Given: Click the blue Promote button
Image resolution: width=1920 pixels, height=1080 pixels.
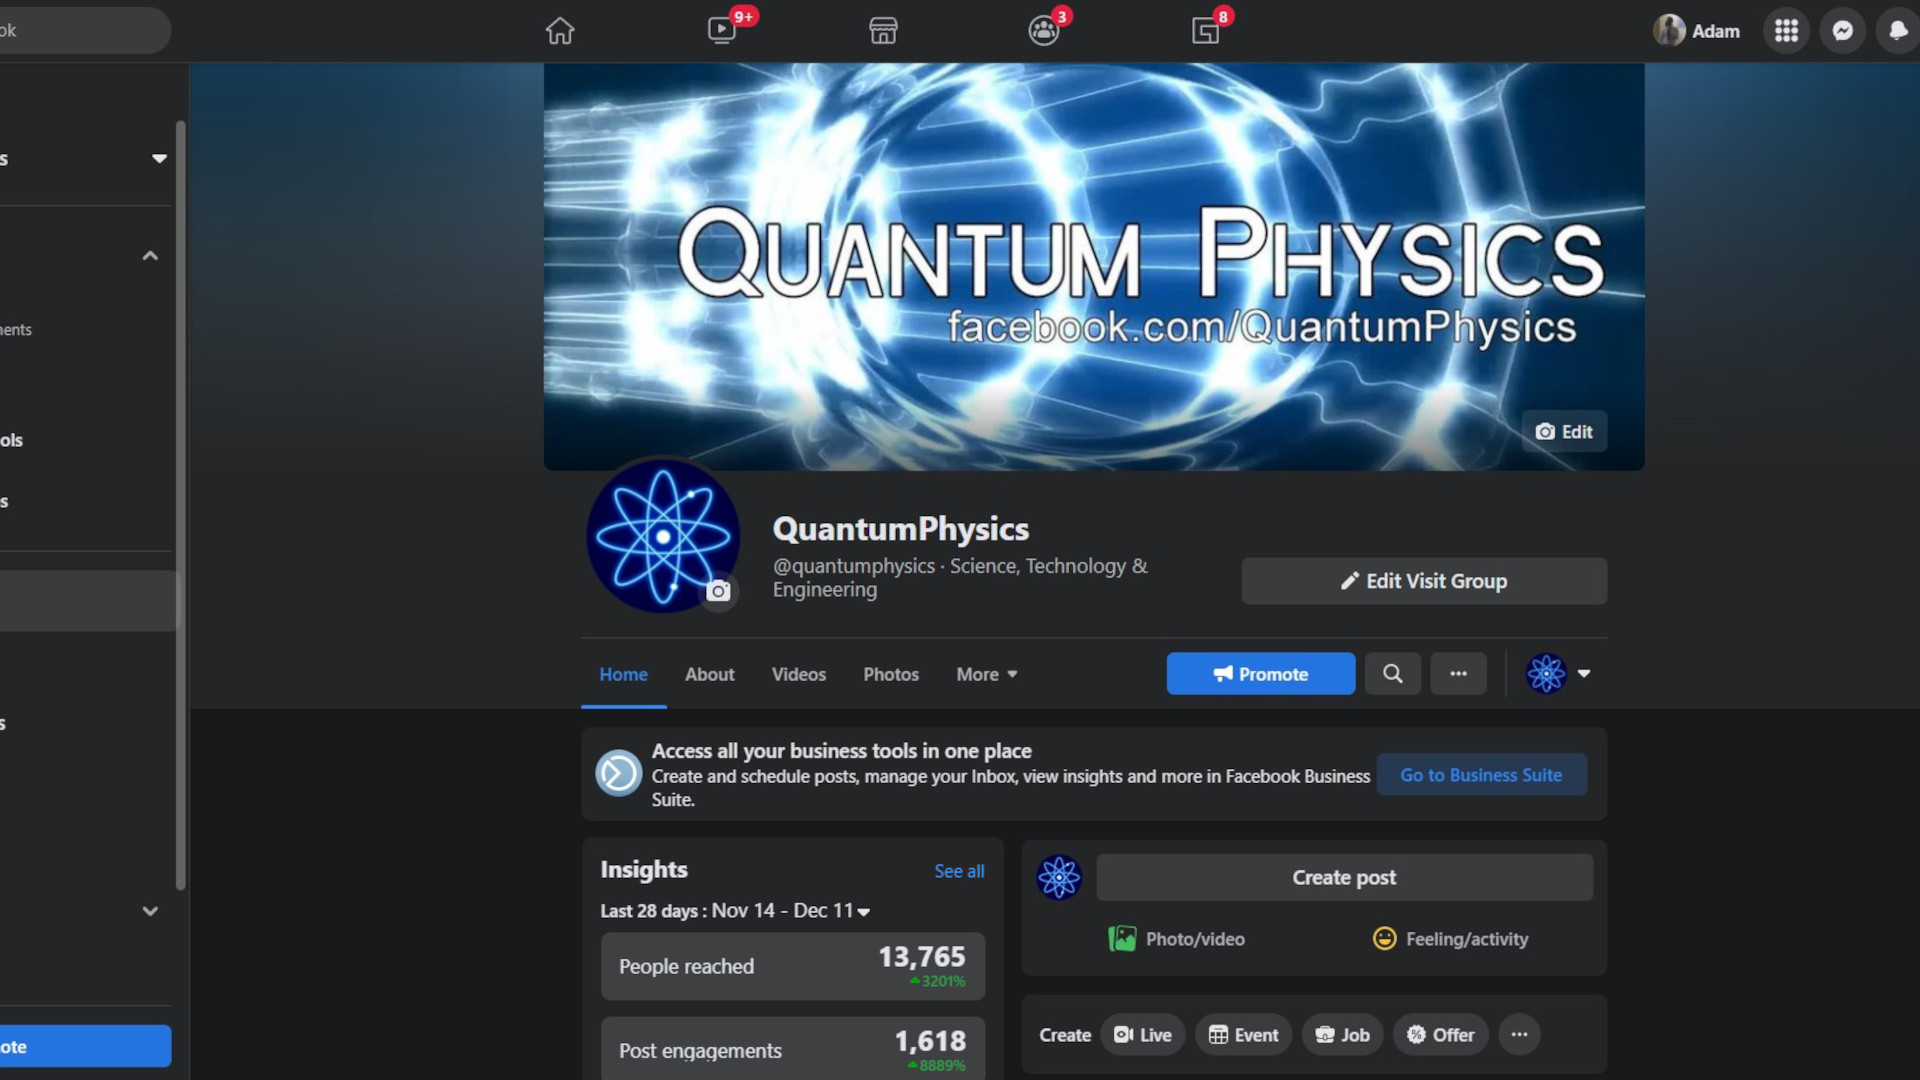Looking at the screenshot, I should pos(1261,674).
